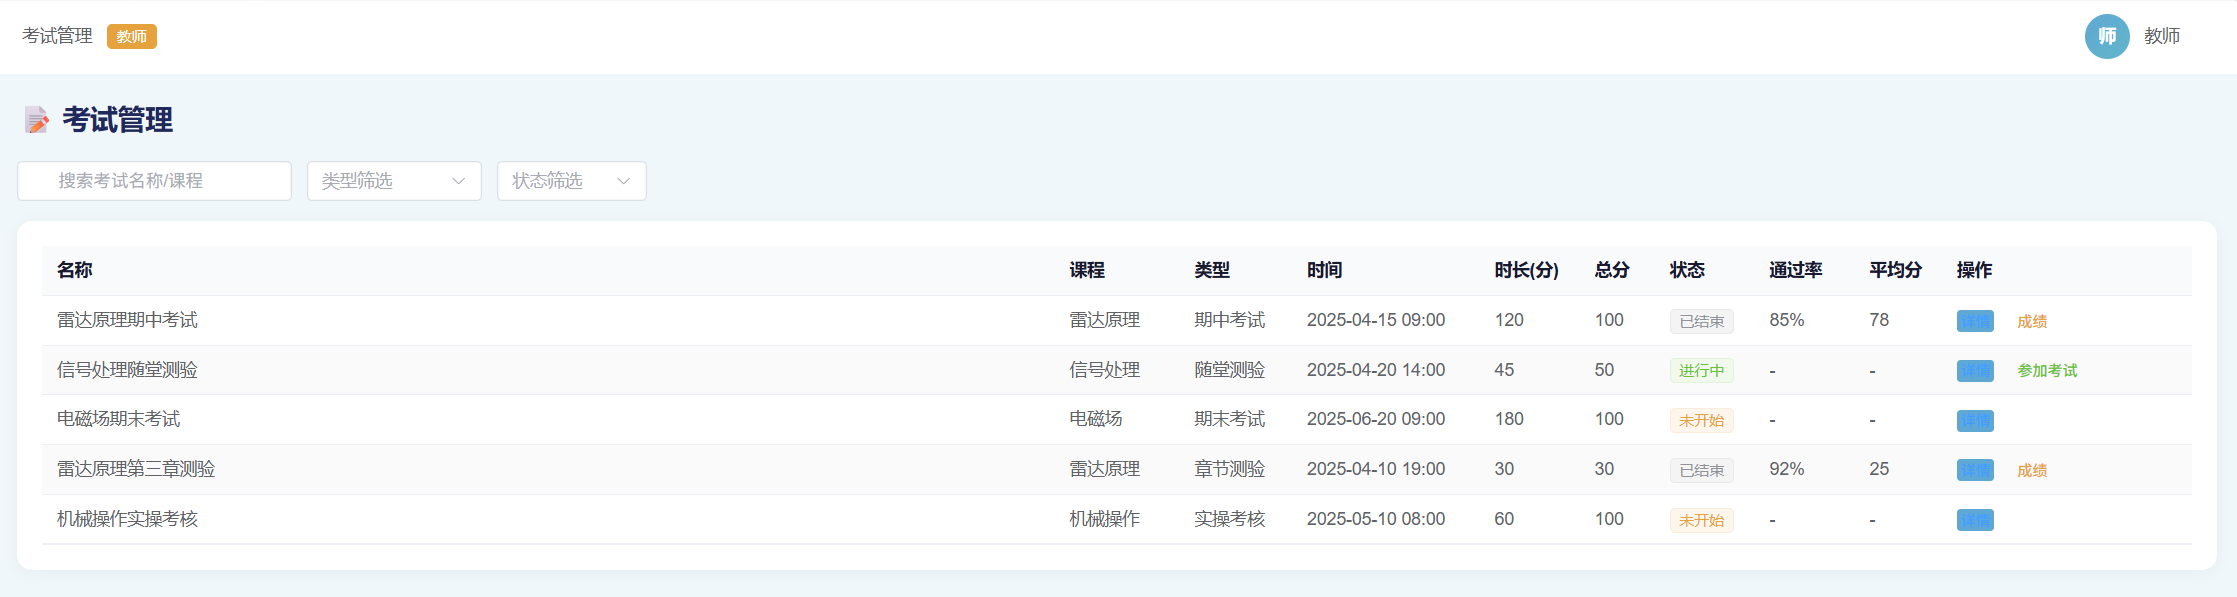View 详情 of 机械操作实操考核
Image resolution: width=2237 pixels, height=597 pixels.
1974,520
